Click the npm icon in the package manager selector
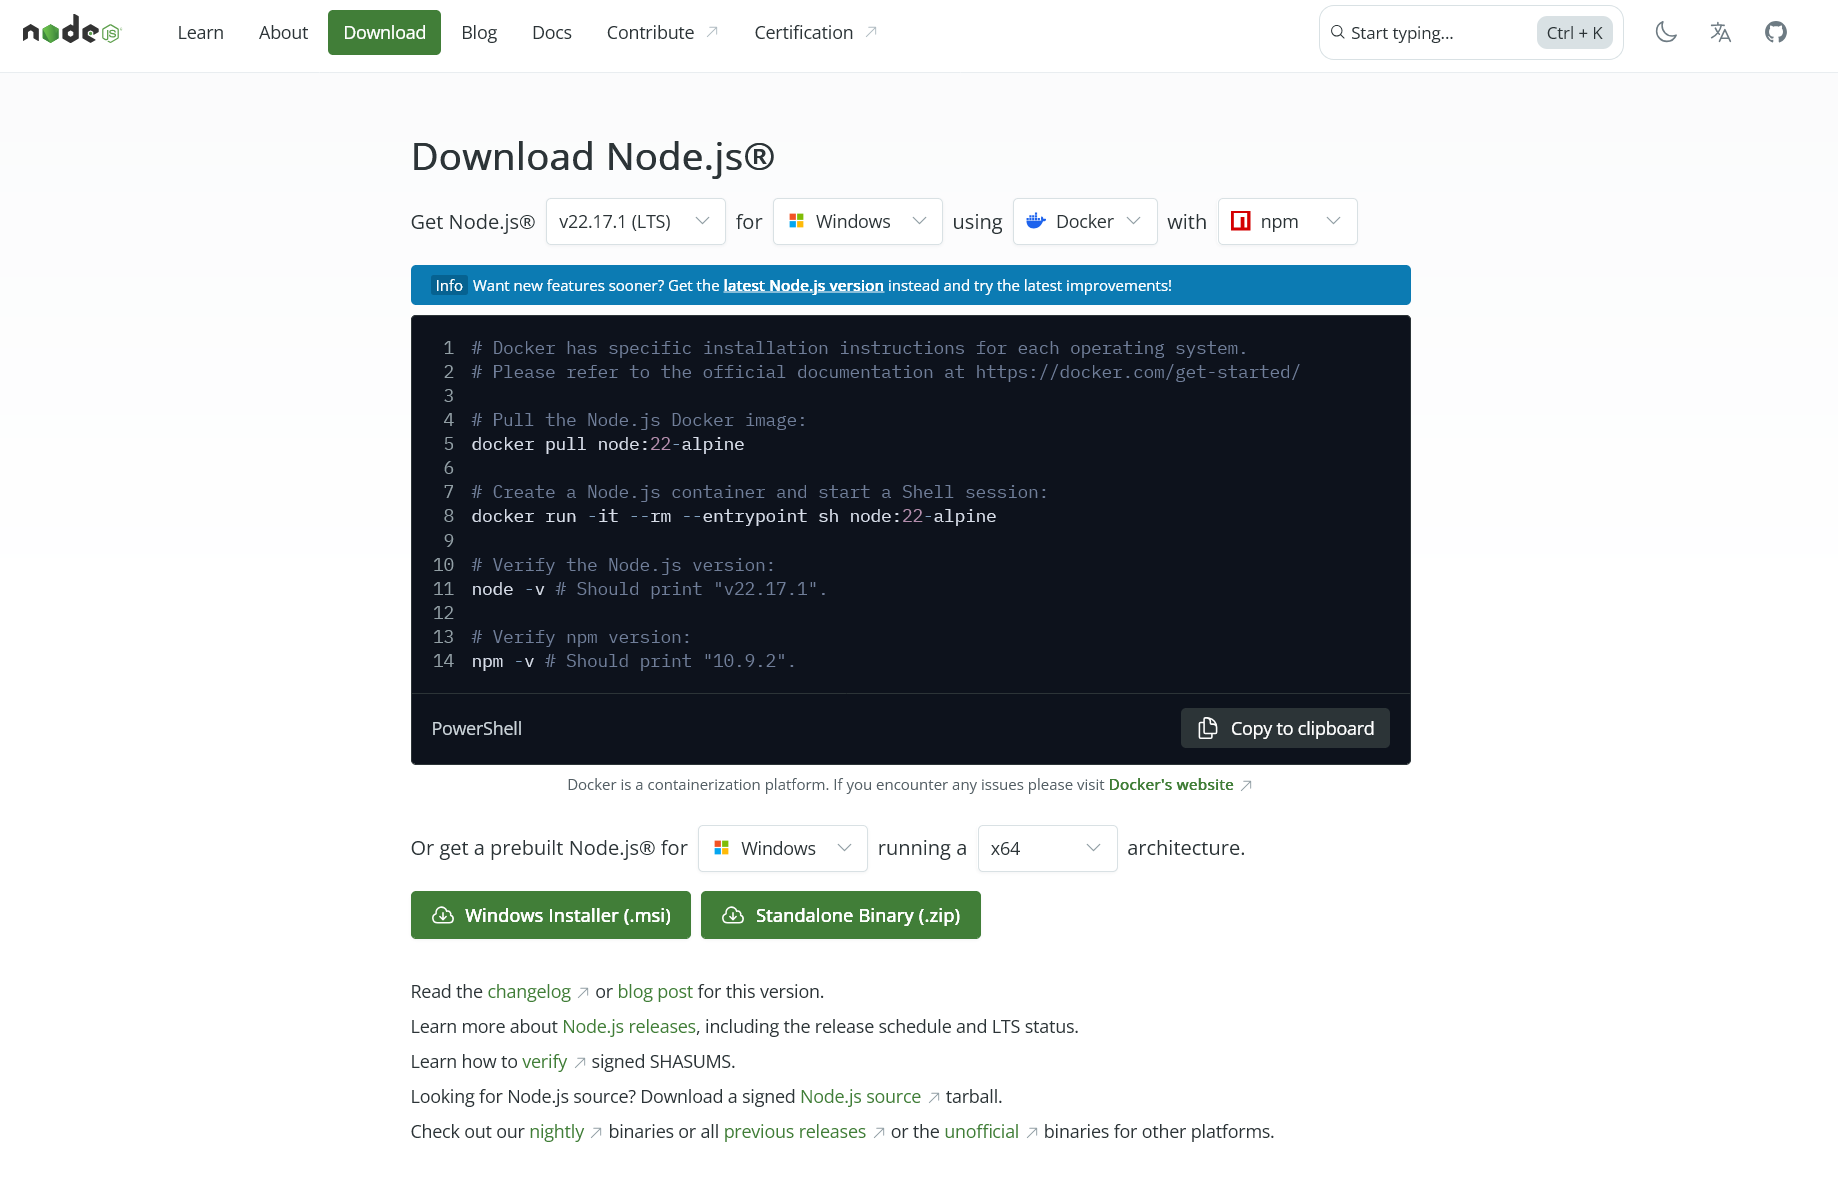This screenshot has width=1838, height=1190. click(1240, 221)
